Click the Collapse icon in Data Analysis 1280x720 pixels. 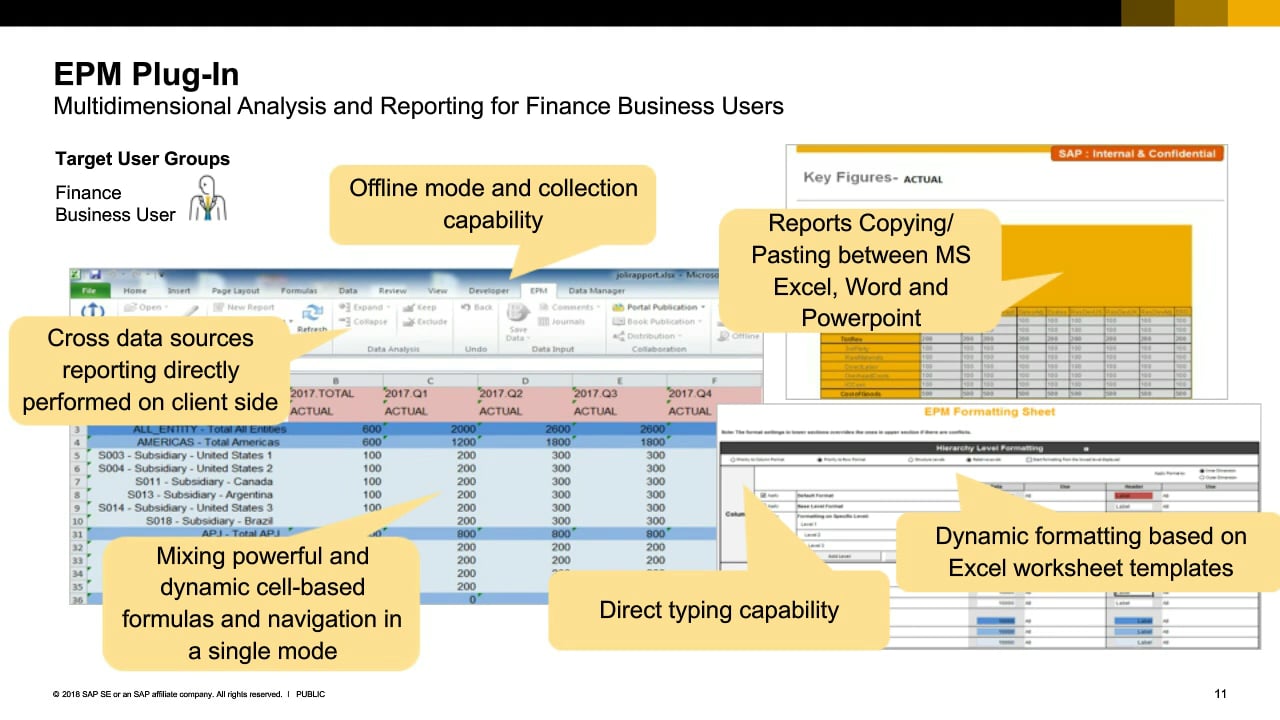click(x=345, y=322)
